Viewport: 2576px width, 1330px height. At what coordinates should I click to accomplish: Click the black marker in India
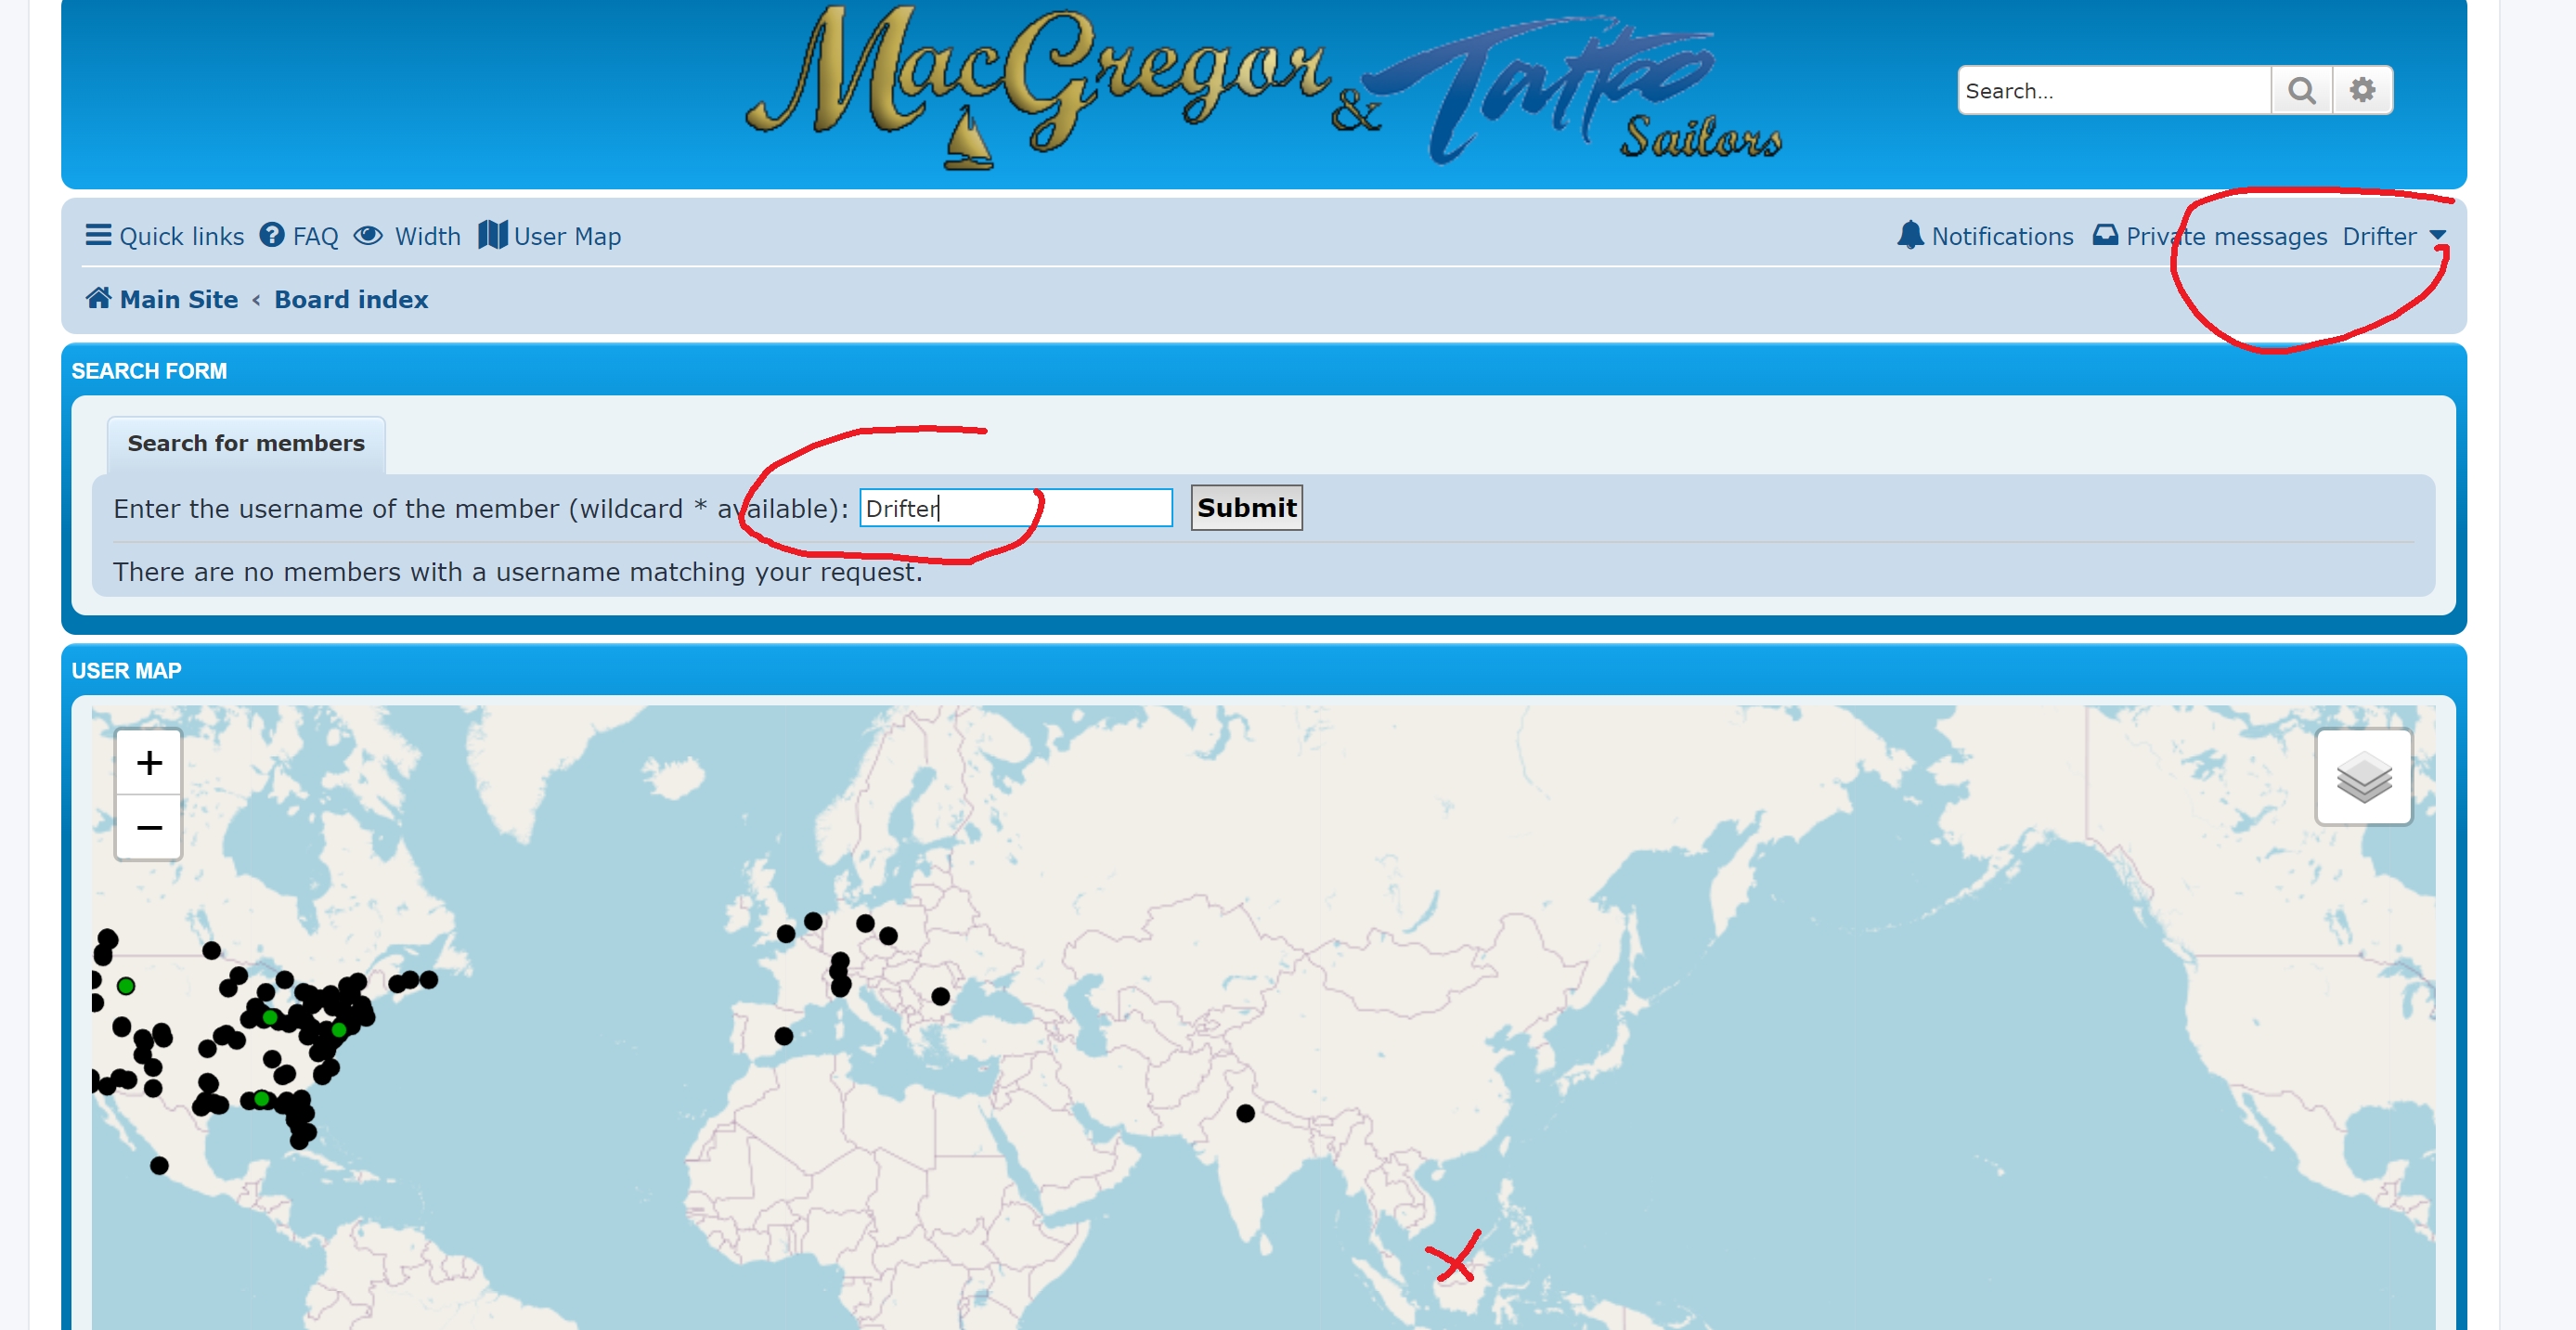pyautogui.click(x=1245, y=1113)
